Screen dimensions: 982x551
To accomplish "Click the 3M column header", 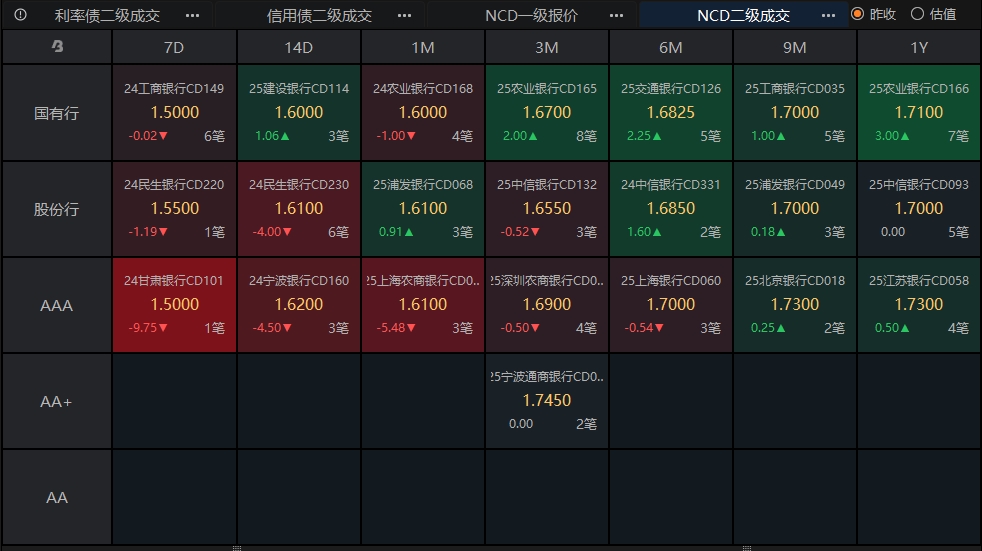I will click(x=547, y=47).
